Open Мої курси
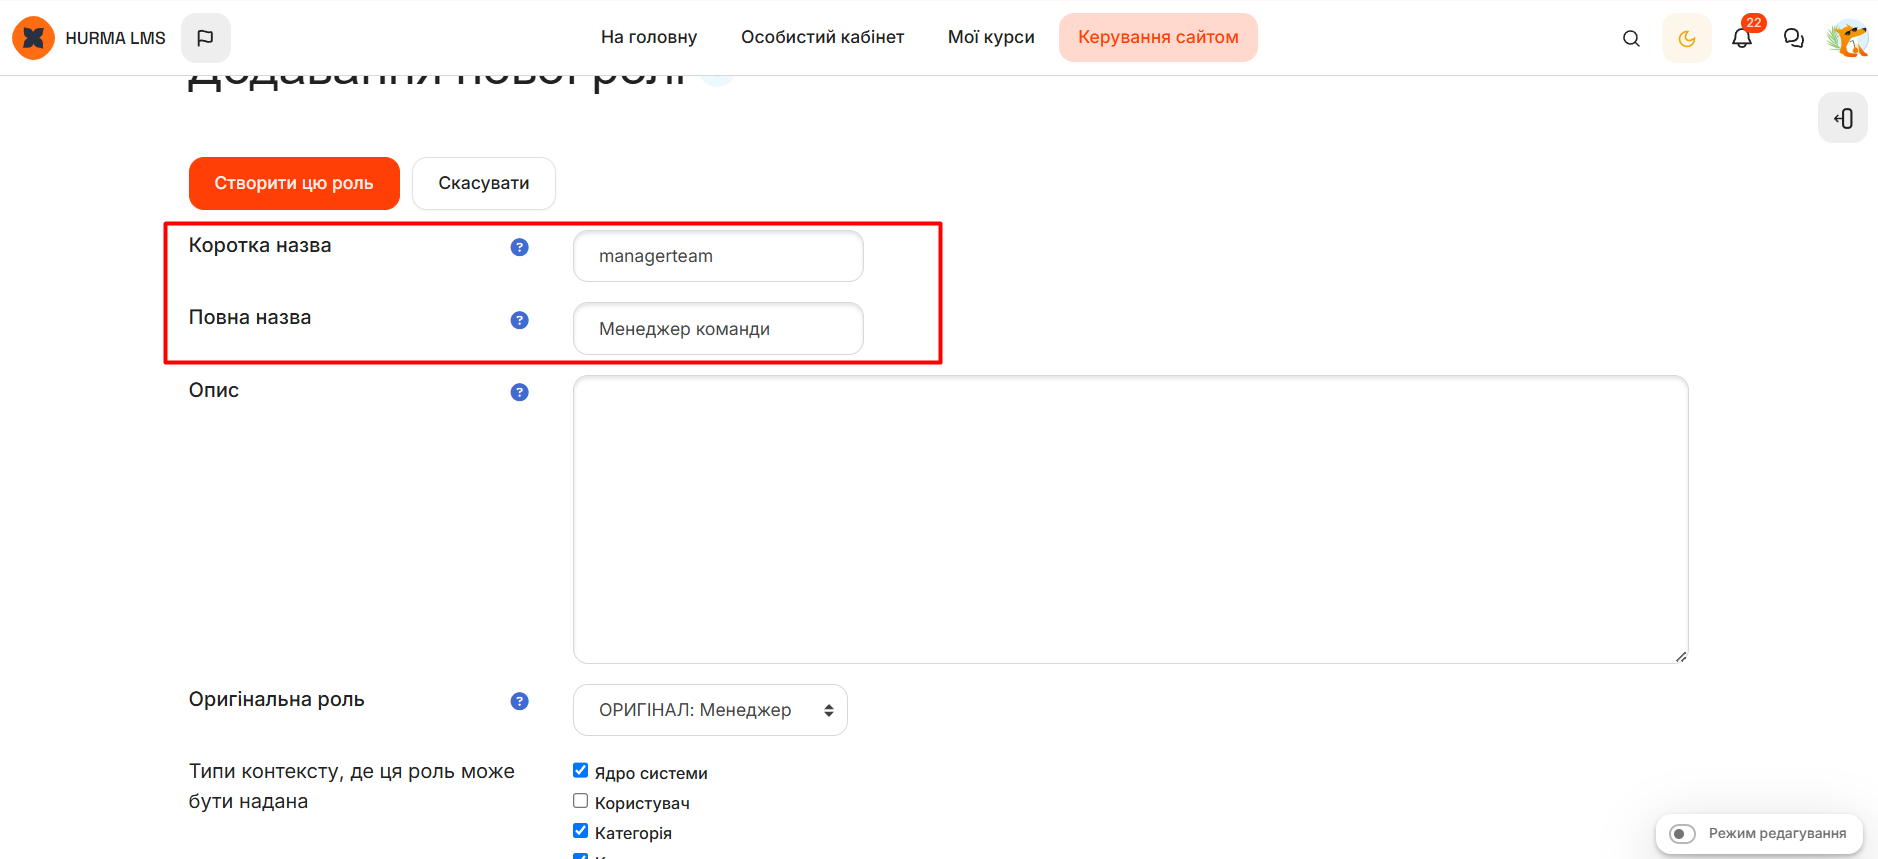Image resolution: width=1878 pixels, height=859 pixels. 991,38
